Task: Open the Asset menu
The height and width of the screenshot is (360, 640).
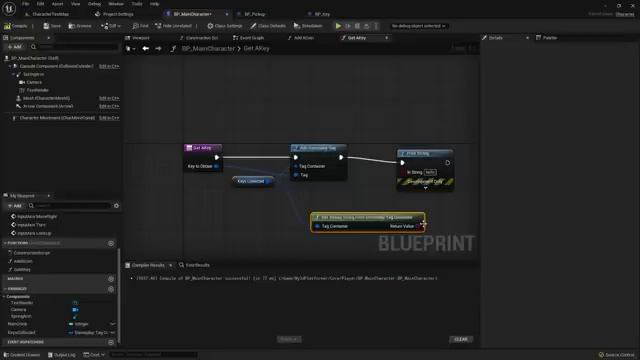Action: [x=58, y=4]
